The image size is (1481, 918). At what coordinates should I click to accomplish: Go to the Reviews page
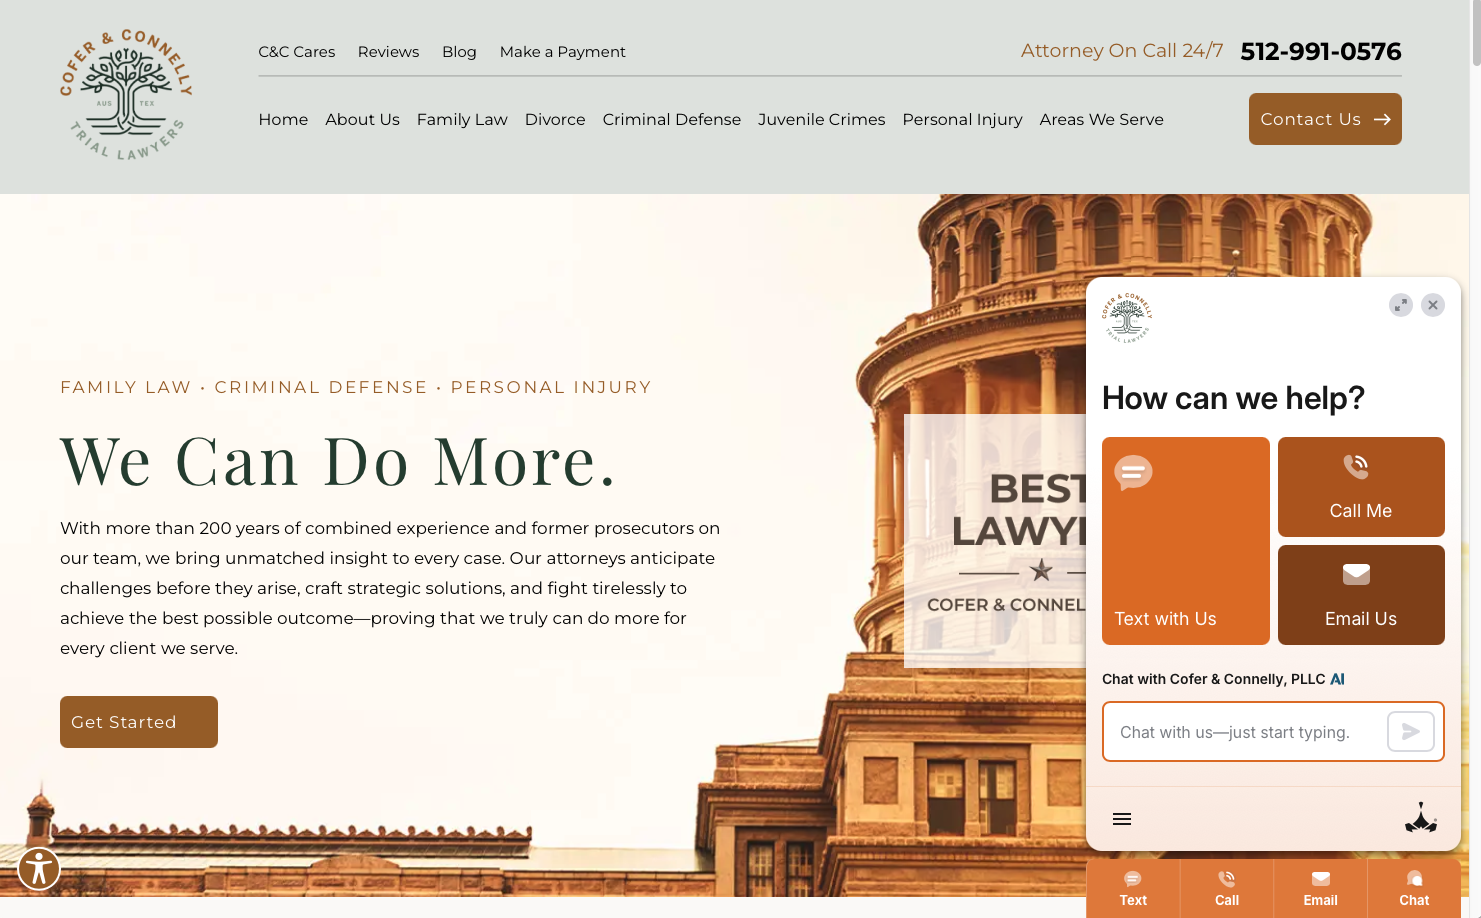[388, 51]
